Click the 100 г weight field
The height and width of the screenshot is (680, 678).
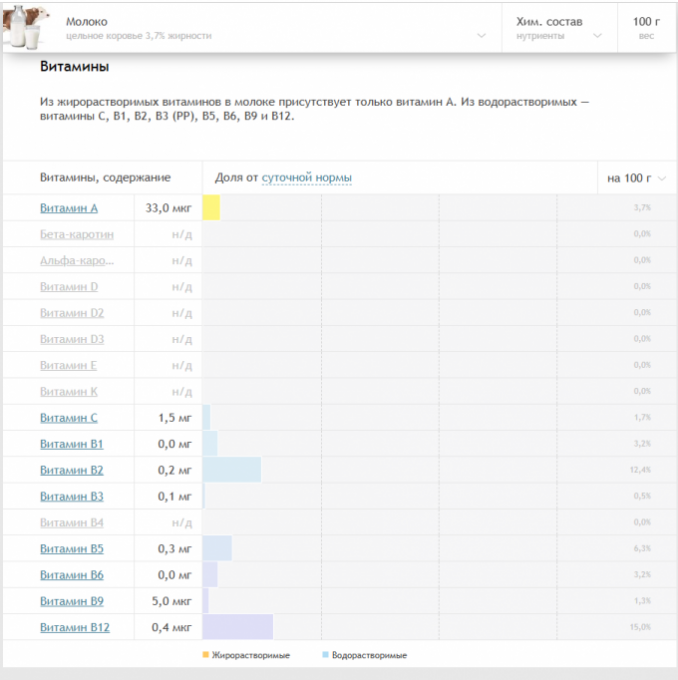646,27
